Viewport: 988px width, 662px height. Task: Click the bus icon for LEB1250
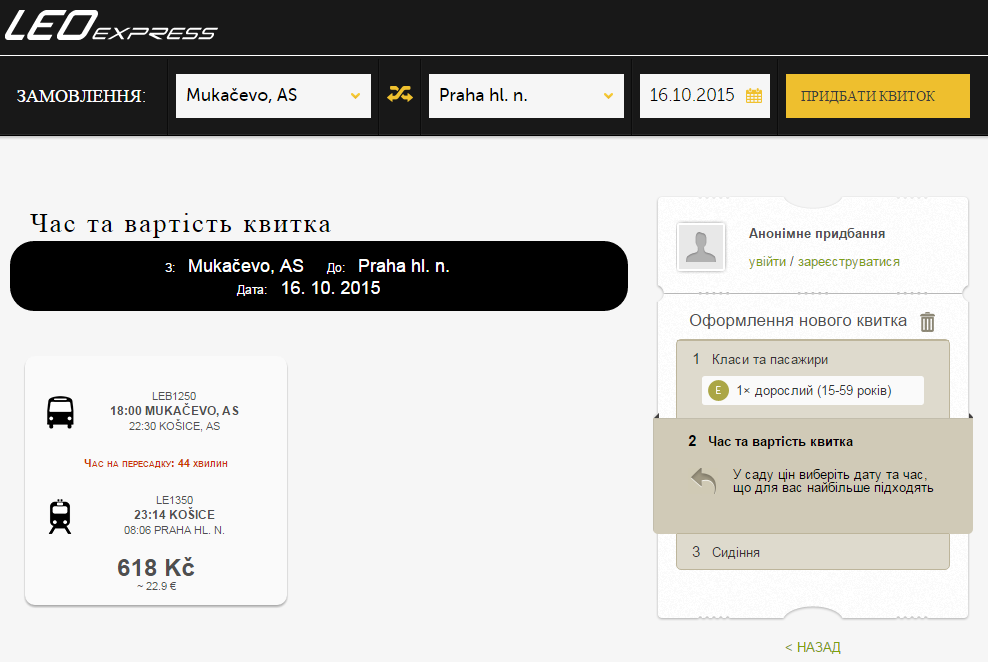pyautogui.click(x=60, y=413)
